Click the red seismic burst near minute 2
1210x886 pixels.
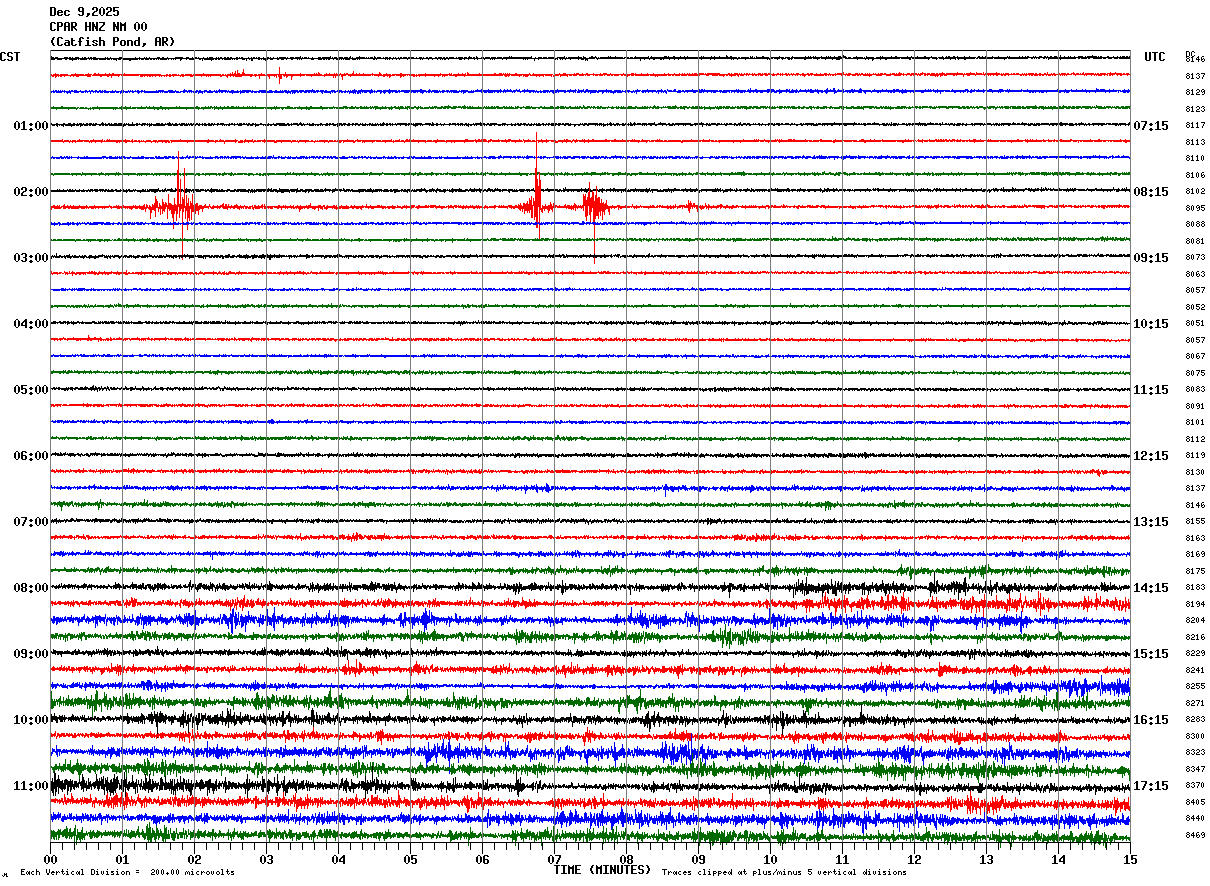tap(177, 205)
